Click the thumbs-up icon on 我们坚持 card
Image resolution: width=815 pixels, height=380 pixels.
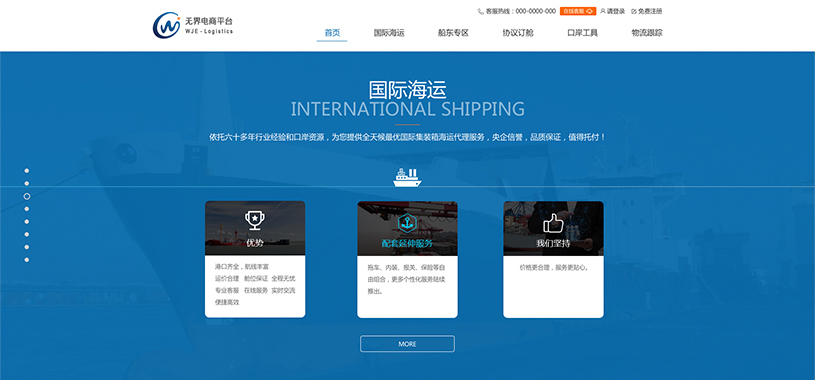553,223
